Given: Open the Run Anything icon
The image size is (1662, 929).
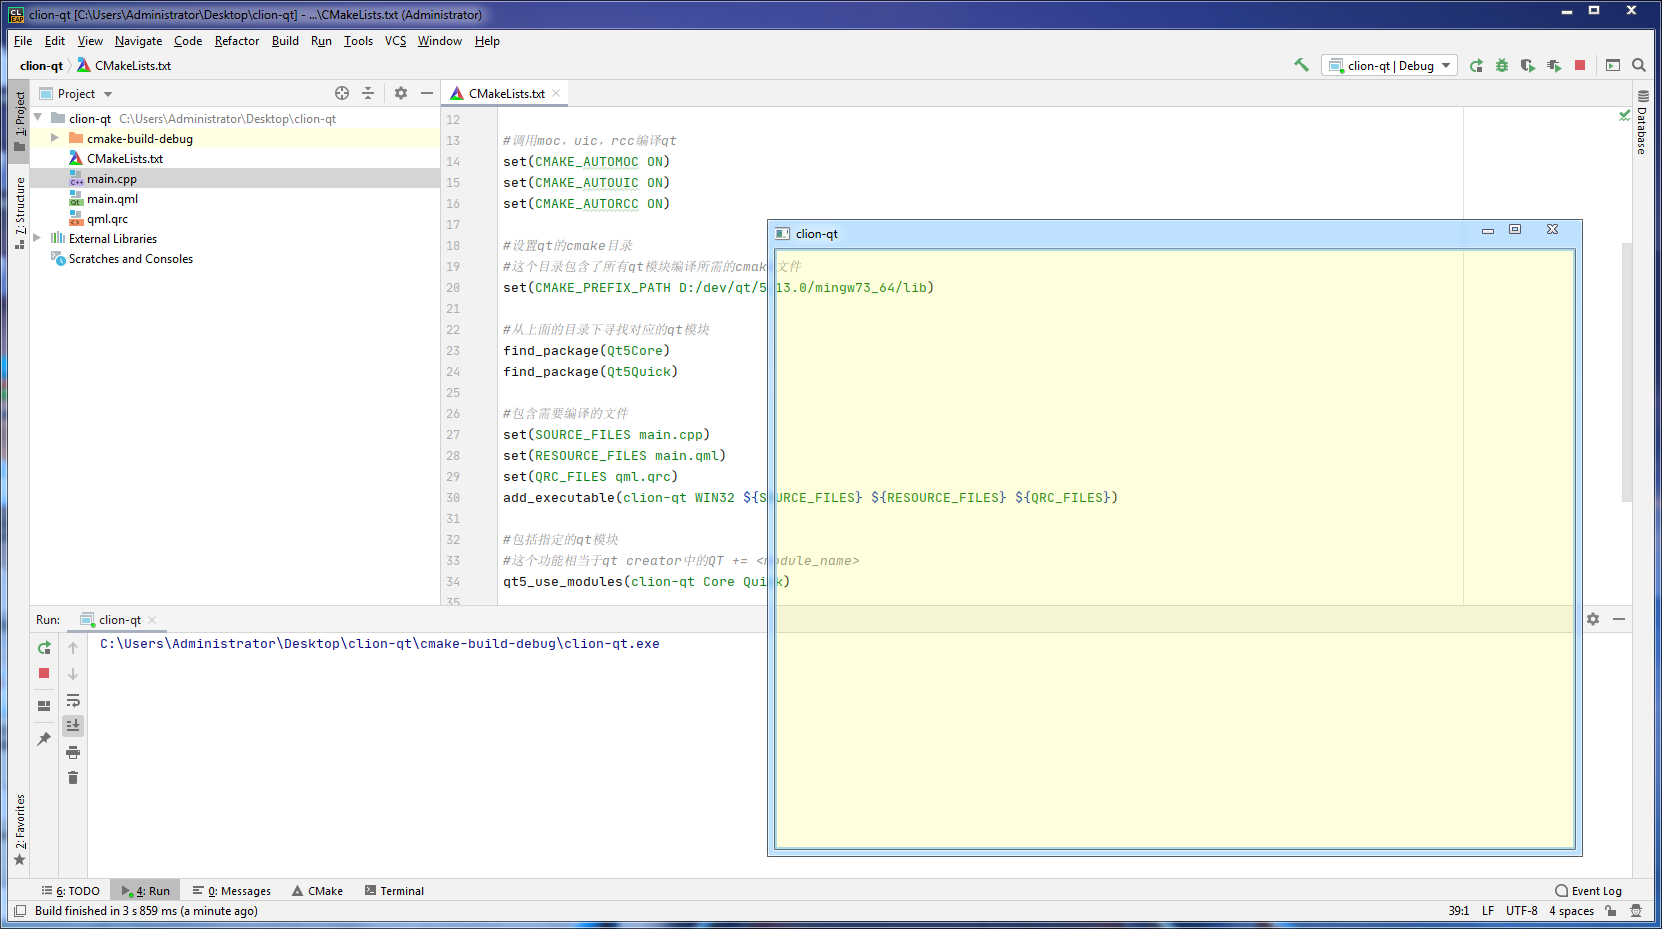Looking at the screenshot, I should click(x=1613, y=65).
